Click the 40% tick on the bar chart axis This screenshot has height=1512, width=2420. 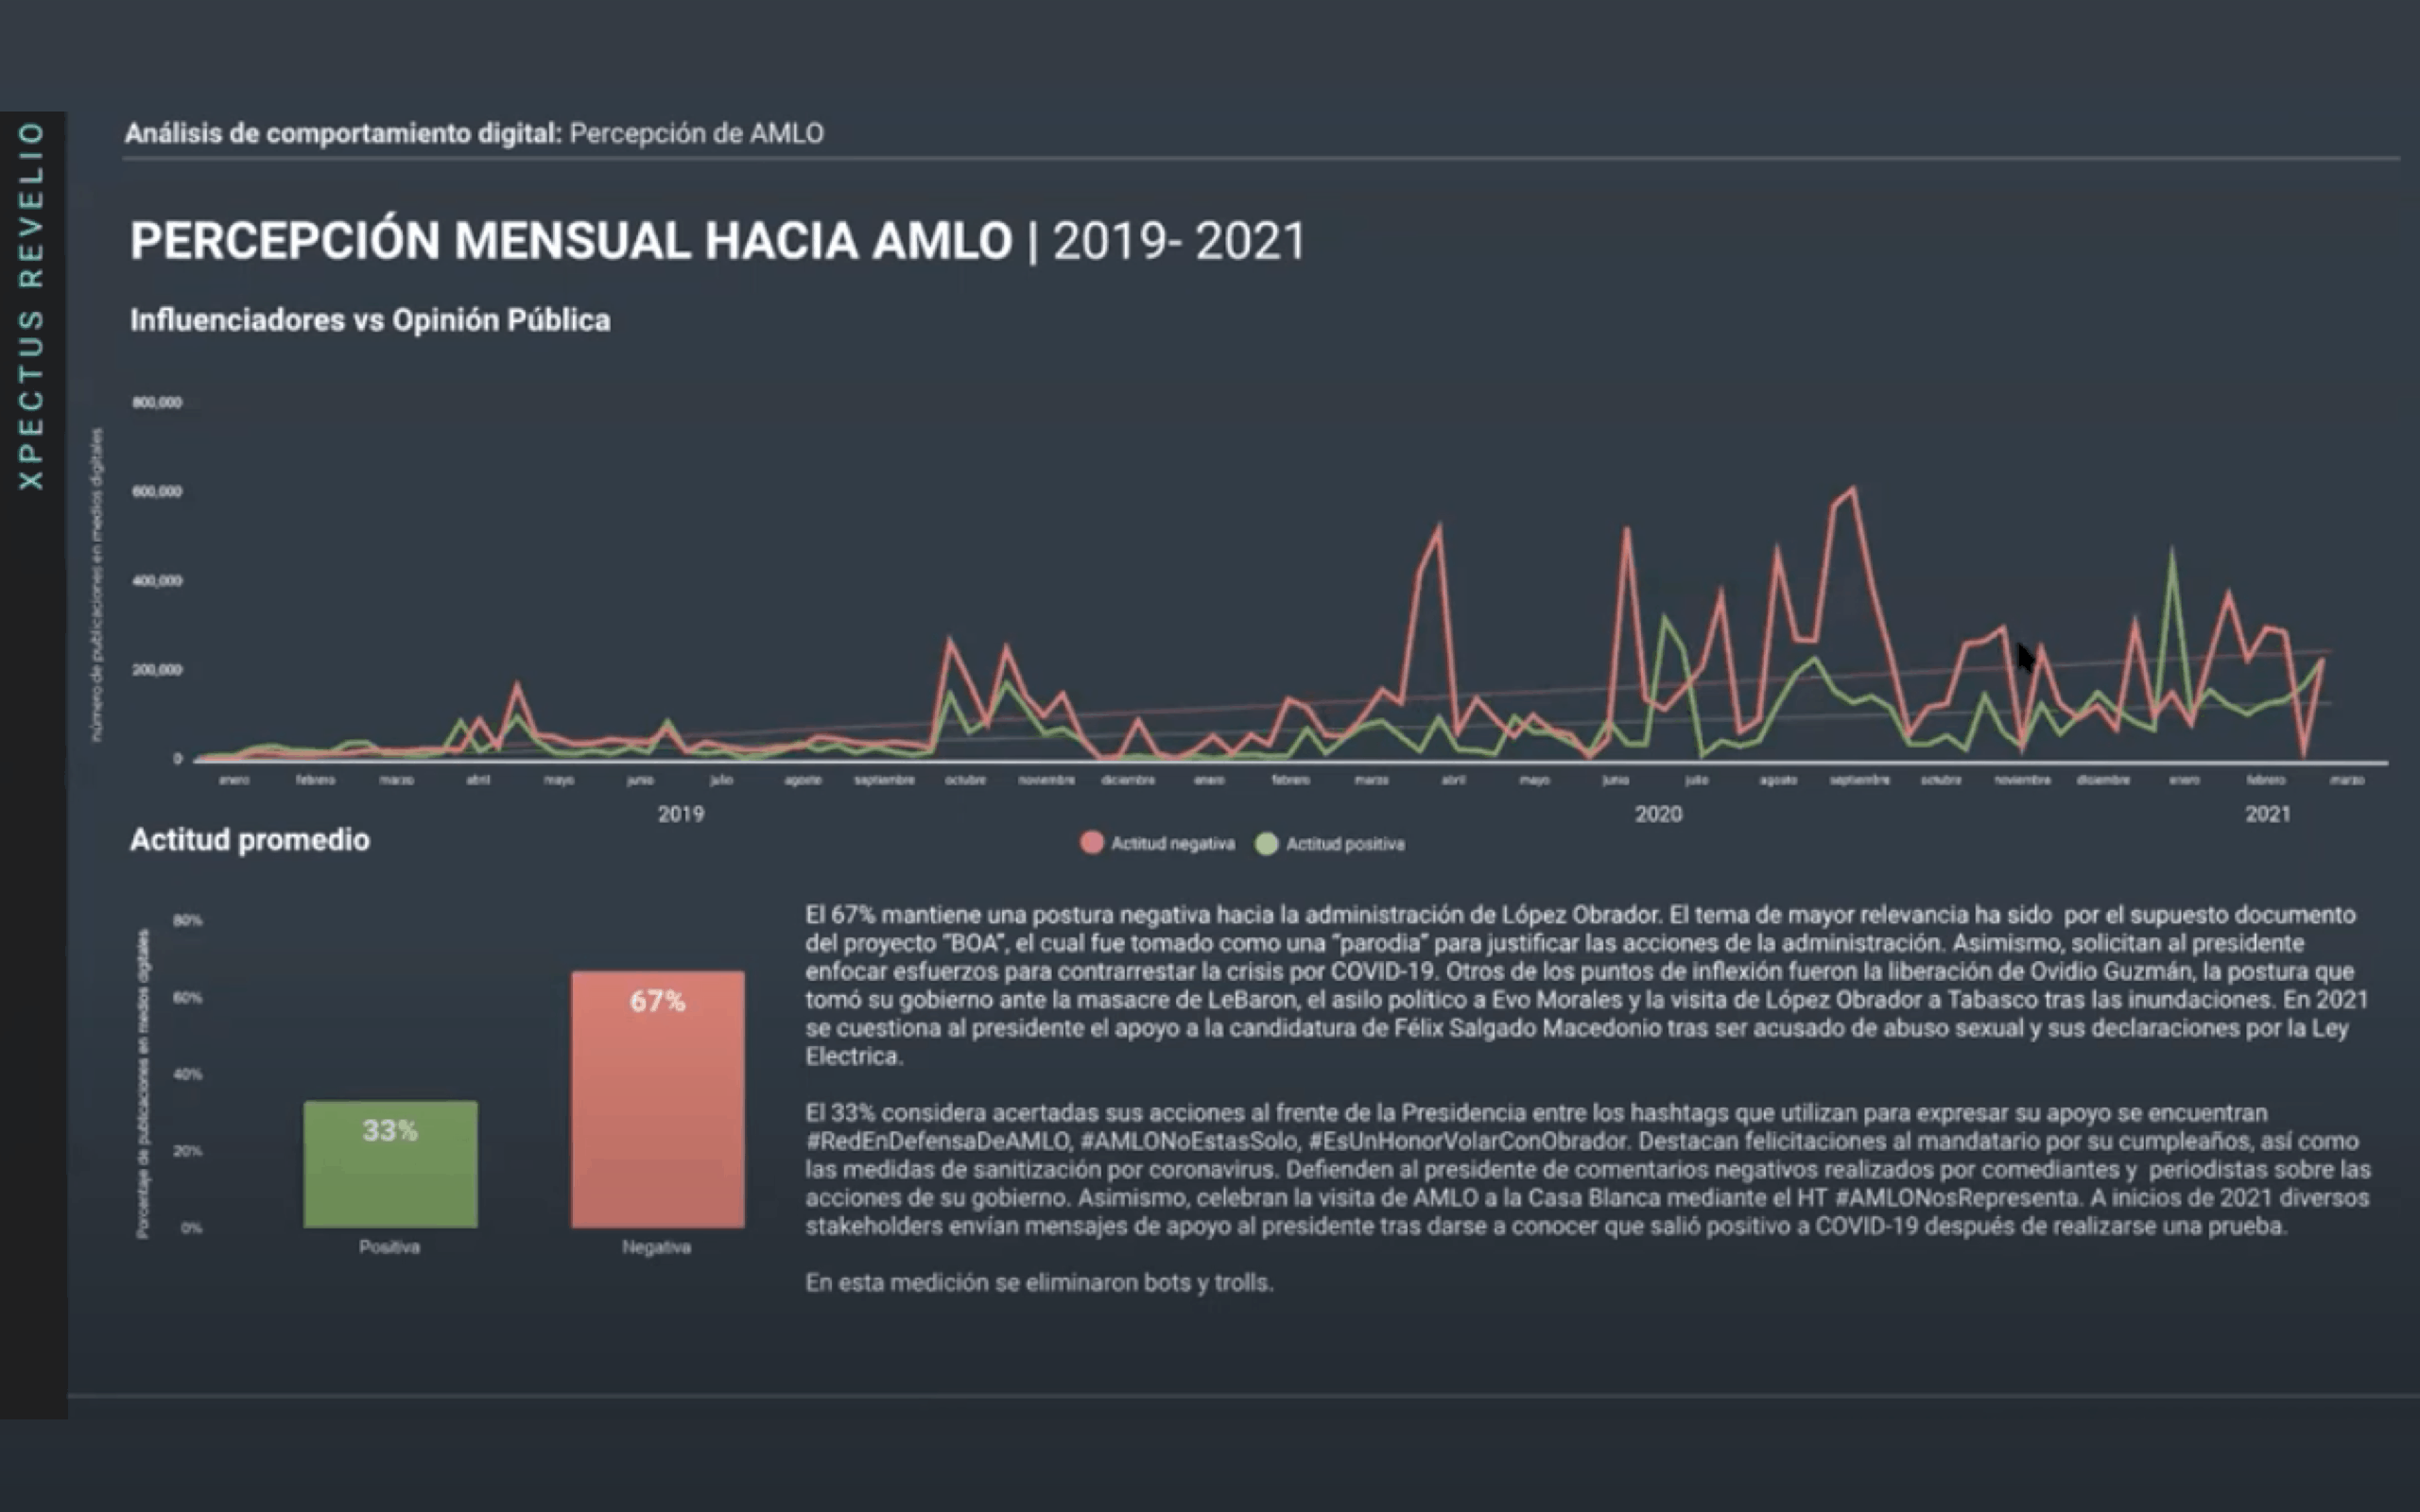[188, 1074]
